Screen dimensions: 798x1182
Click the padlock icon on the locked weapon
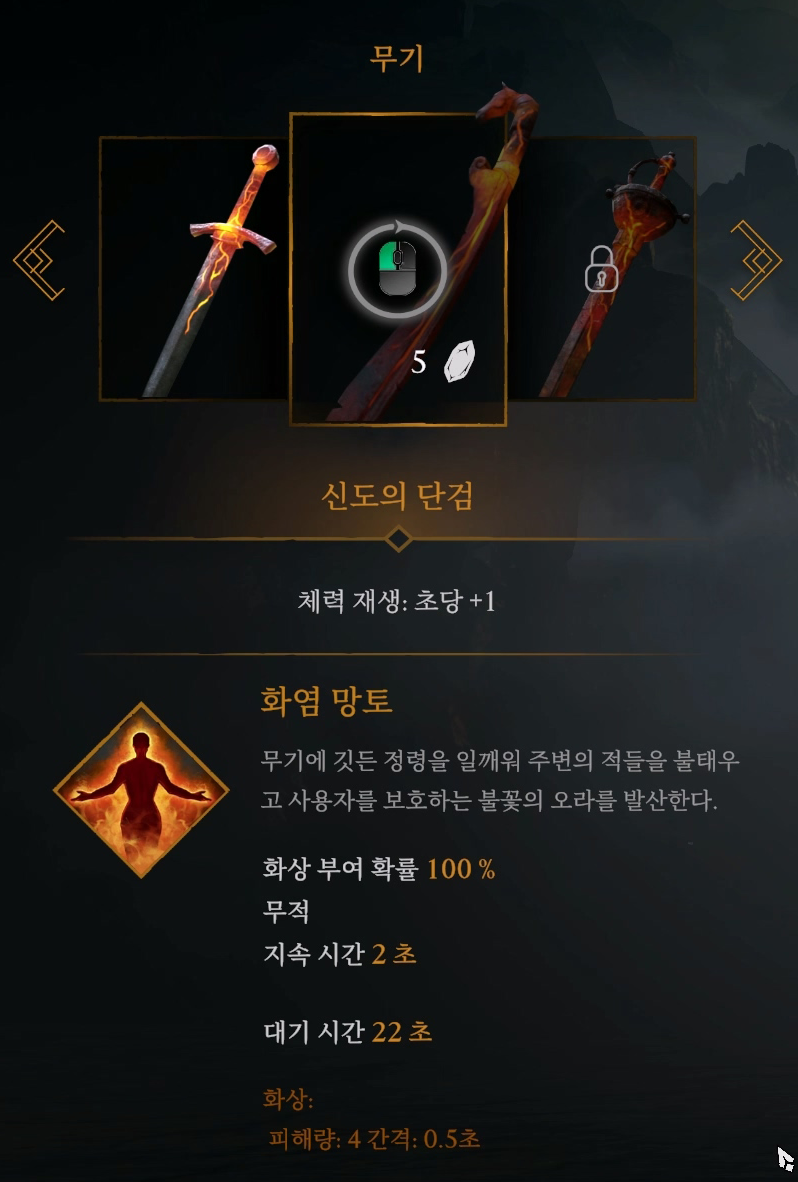(601, 269)
